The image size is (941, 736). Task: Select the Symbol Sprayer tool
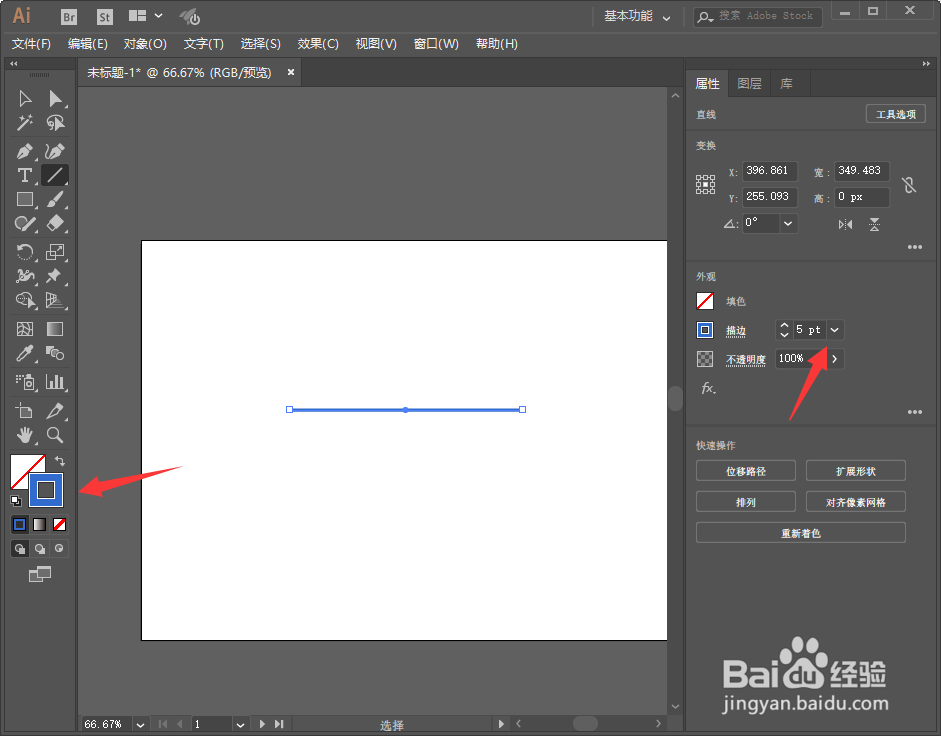[25, 382]
